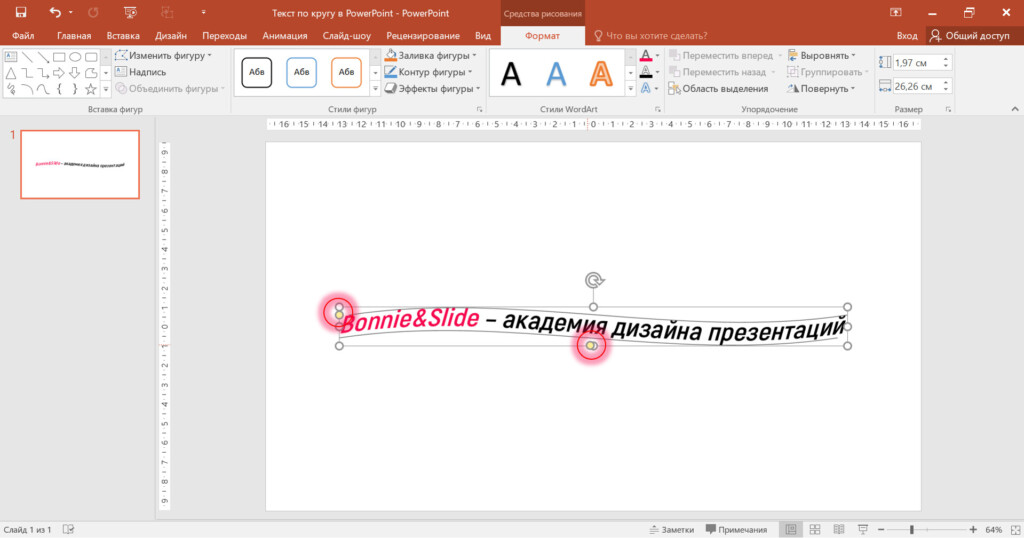The image size is (1024, 538).
Task: Select the arrow line shape
Action: point(43,57)
